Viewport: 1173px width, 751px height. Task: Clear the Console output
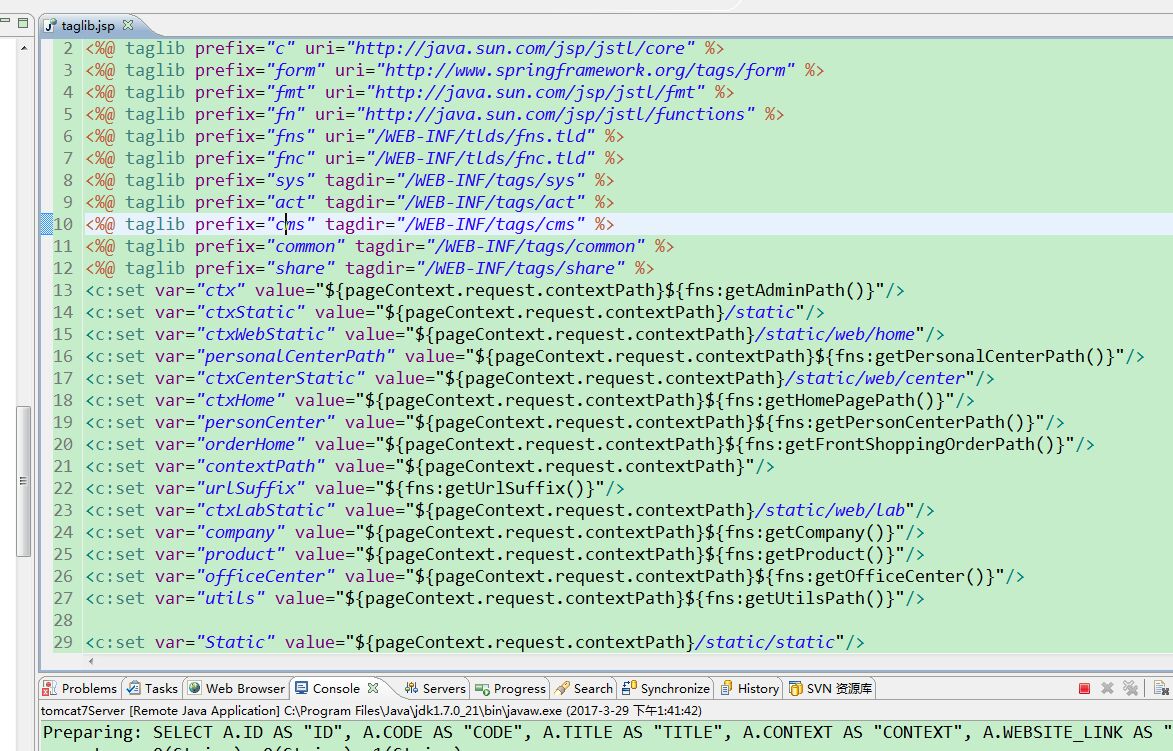tap(1161, 688)
